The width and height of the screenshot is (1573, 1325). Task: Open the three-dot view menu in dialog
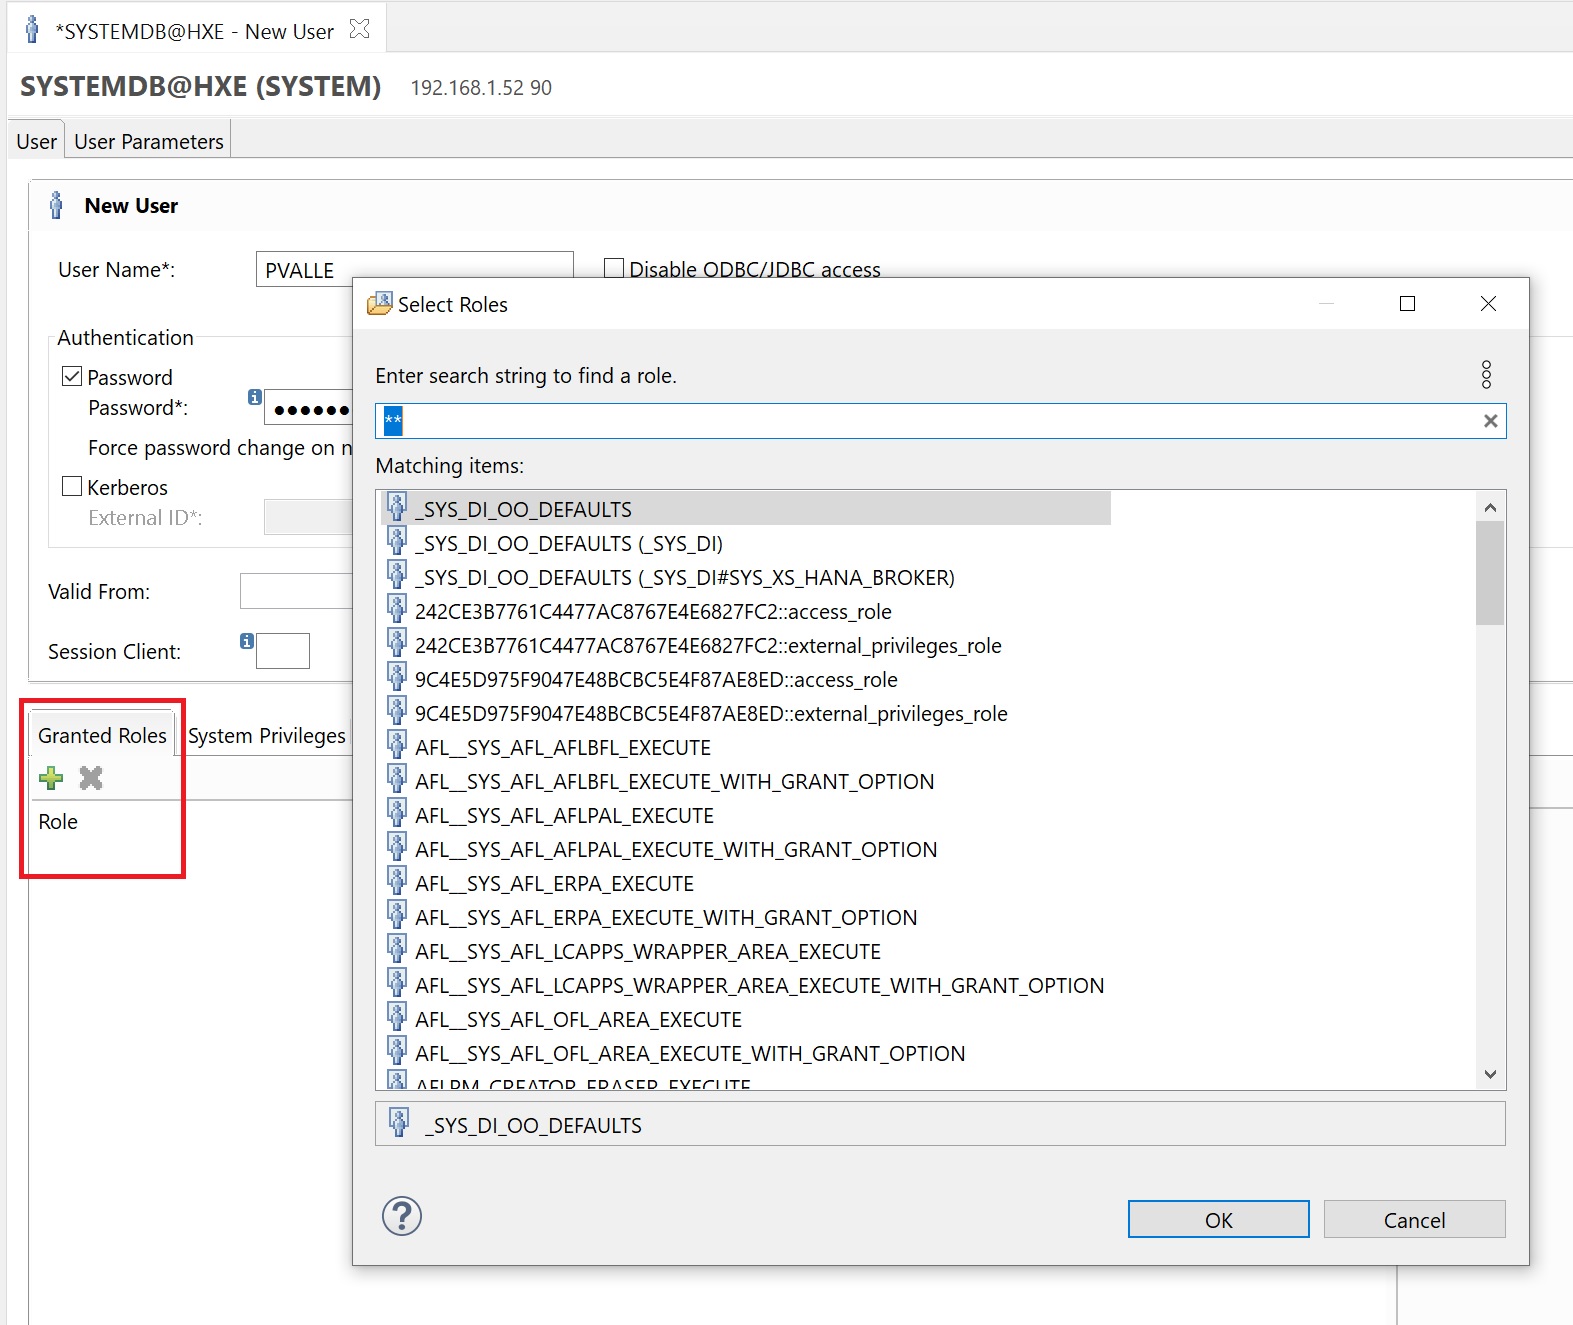1486,375
